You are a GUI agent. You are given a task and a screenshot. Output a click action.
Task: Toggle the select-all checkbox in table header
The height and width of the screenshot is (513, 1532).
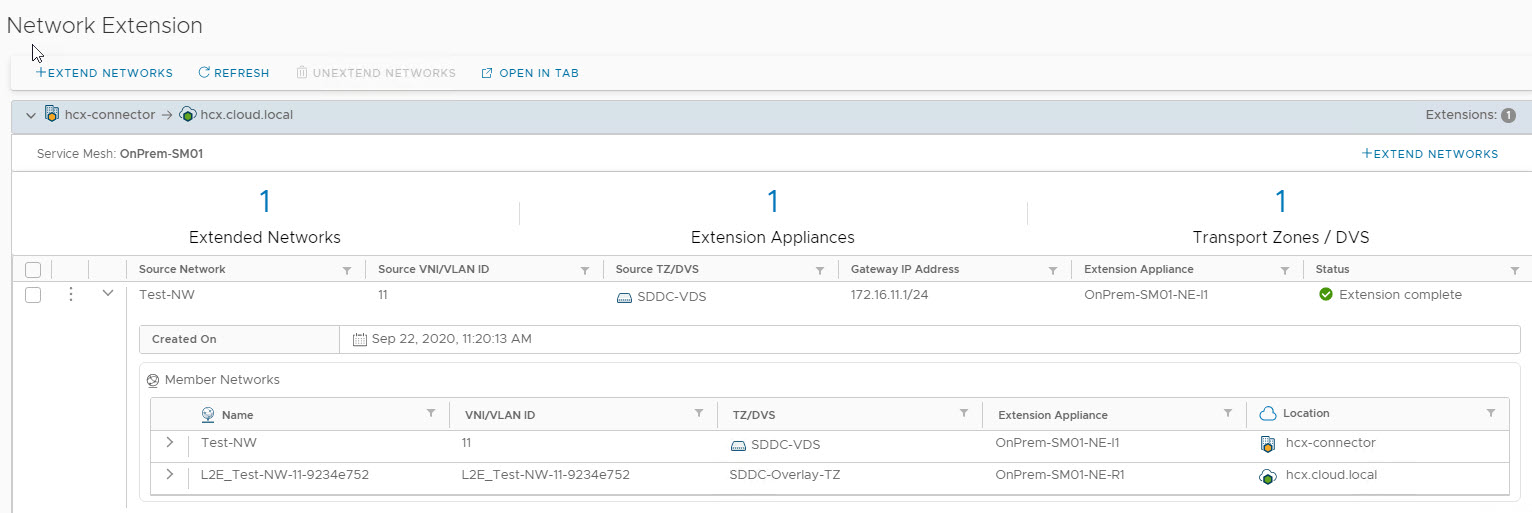33,270
